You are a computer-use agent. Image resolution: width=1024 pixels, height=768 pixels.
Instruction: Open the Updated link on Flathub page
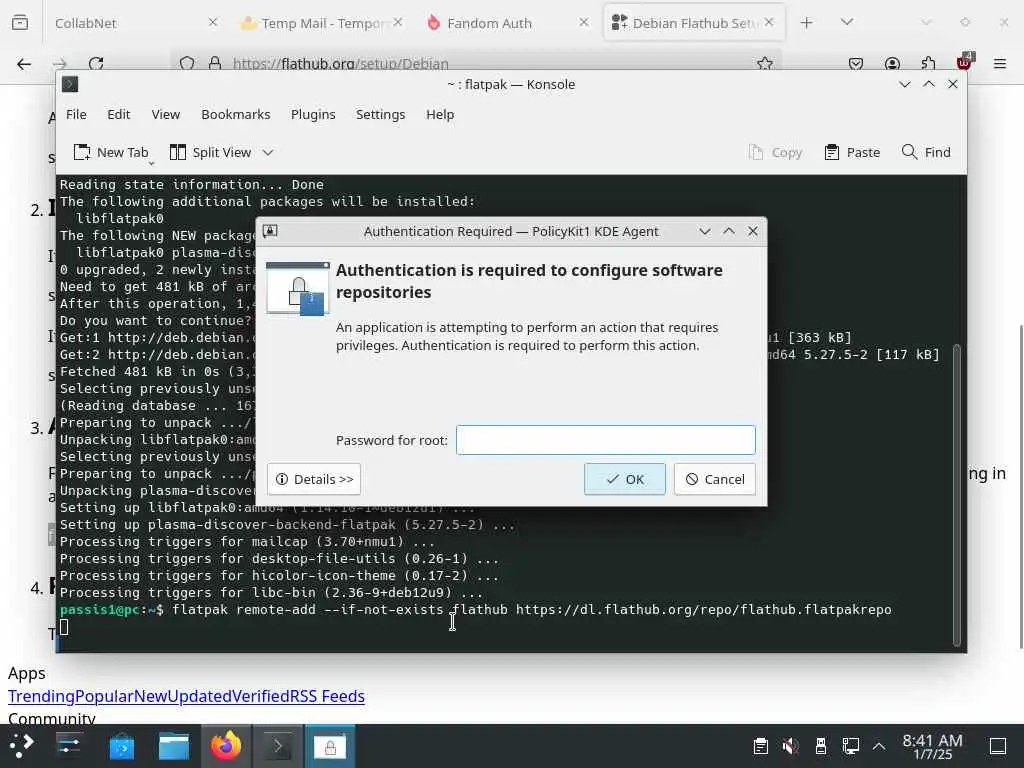pos(200,696)
